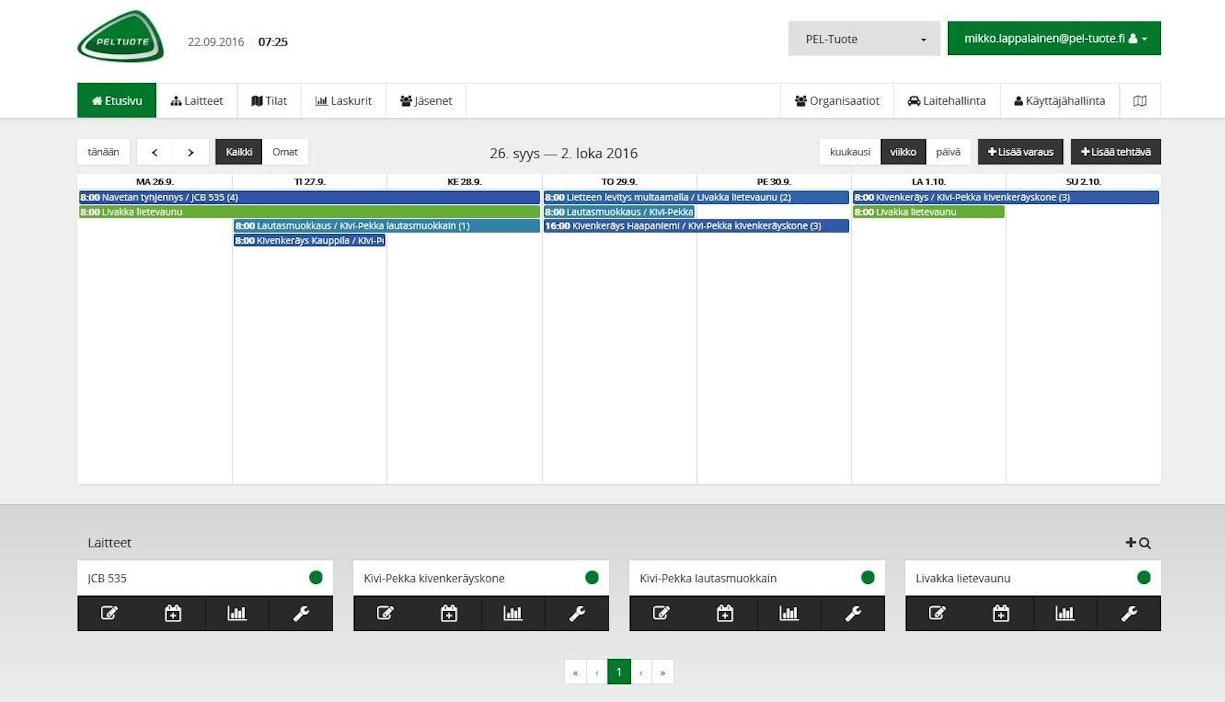Open the Käyttäjähallinta menu item
The height and width of the screenshot is (702, 1225).
coord(1059,101)
